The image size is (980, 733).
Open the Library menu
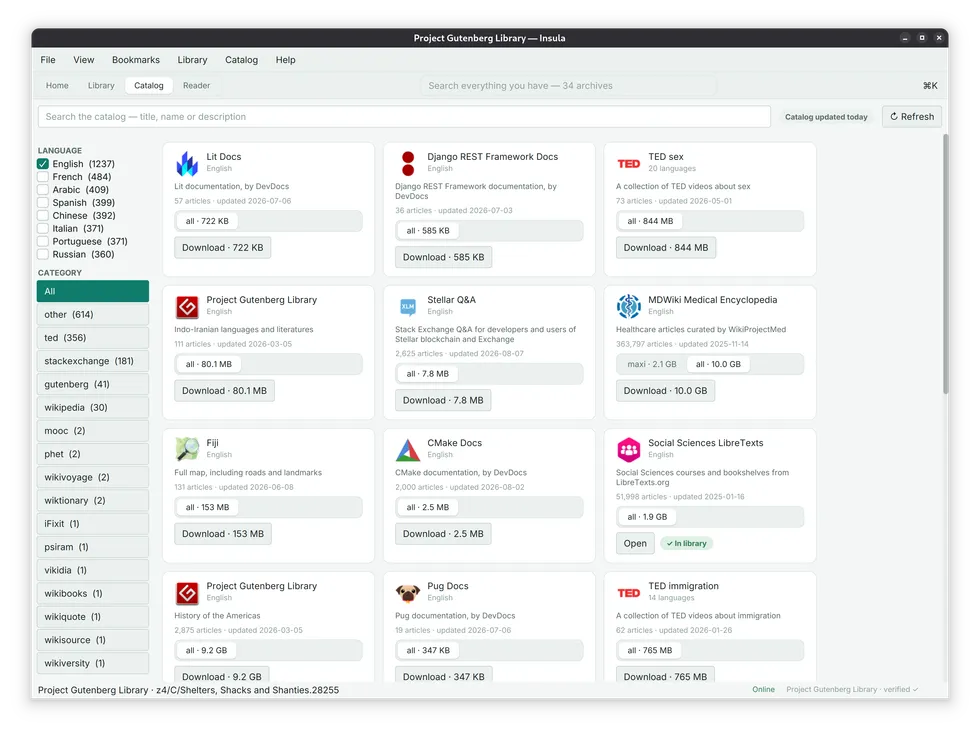tap(192, 60)
